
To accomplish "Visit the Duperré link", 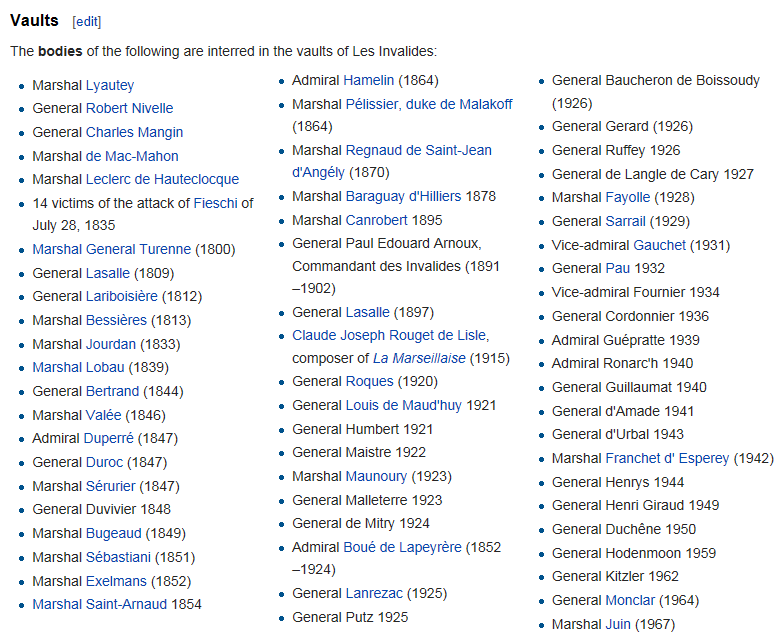I will tap(108, 438).
